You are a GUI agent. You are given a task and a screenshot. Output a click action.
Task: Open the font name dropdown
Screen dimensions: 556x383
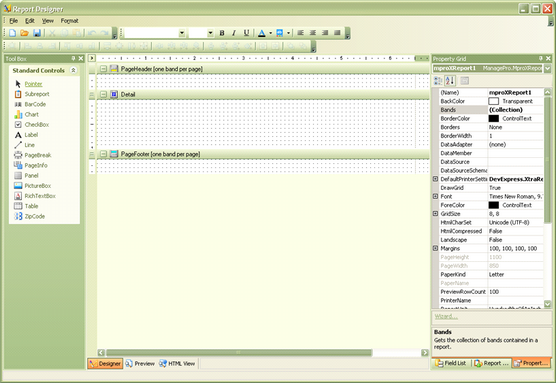point(182,33)
